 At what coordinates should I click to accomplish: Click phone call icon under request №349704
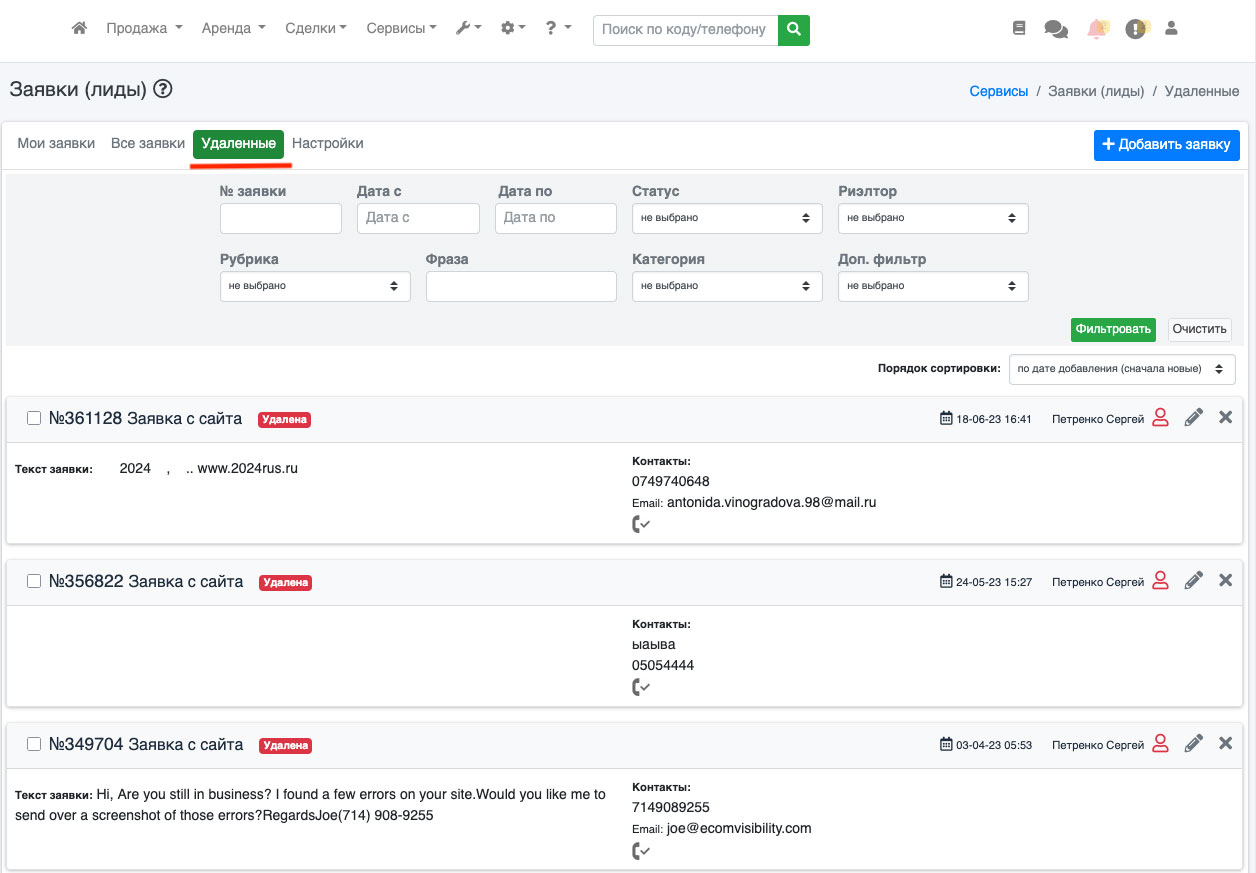[x=641, y=851]
